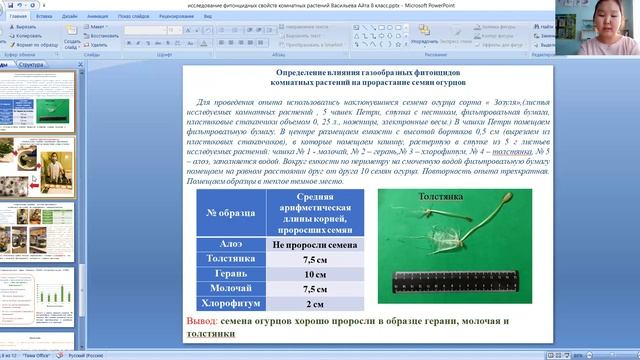Open the Показ слайдов tab
This screenshot has height=360, width=640.
tap(133, 16)
